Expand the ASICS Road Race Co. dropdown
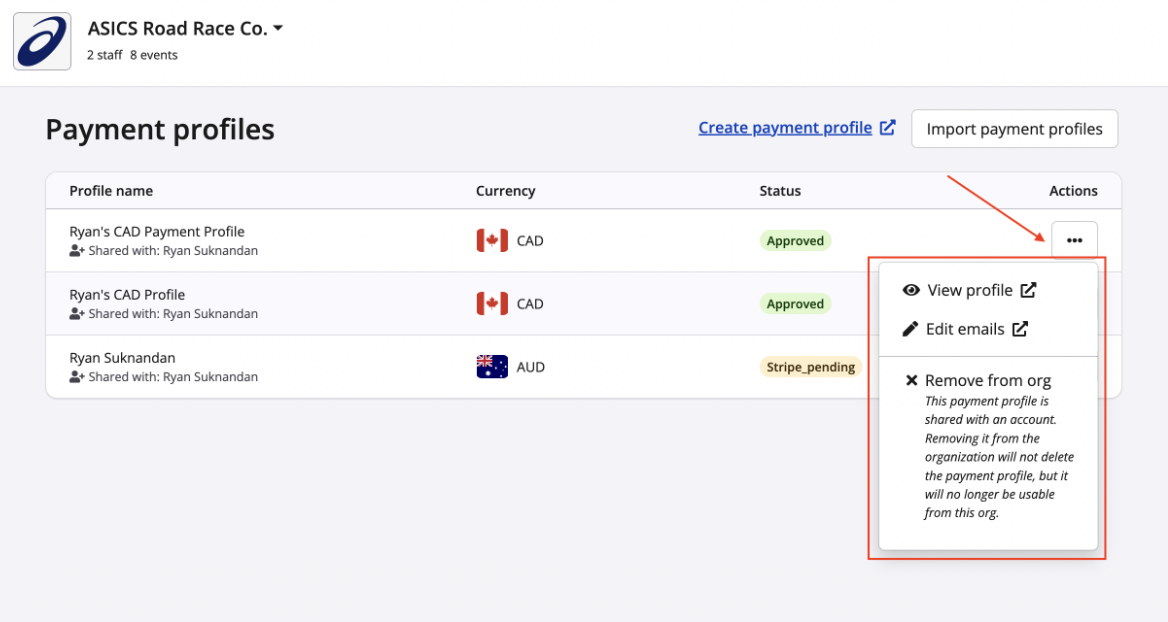 coord(278,29)
